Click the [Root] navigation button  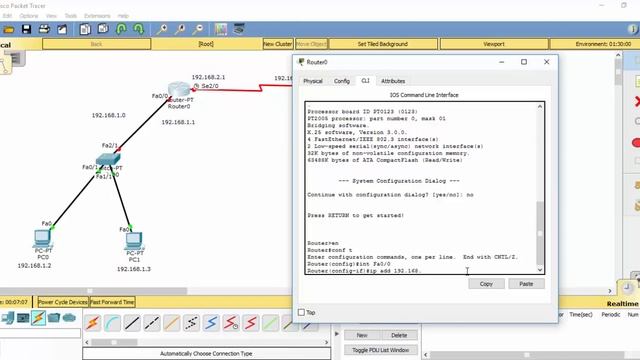click(206, 44)
